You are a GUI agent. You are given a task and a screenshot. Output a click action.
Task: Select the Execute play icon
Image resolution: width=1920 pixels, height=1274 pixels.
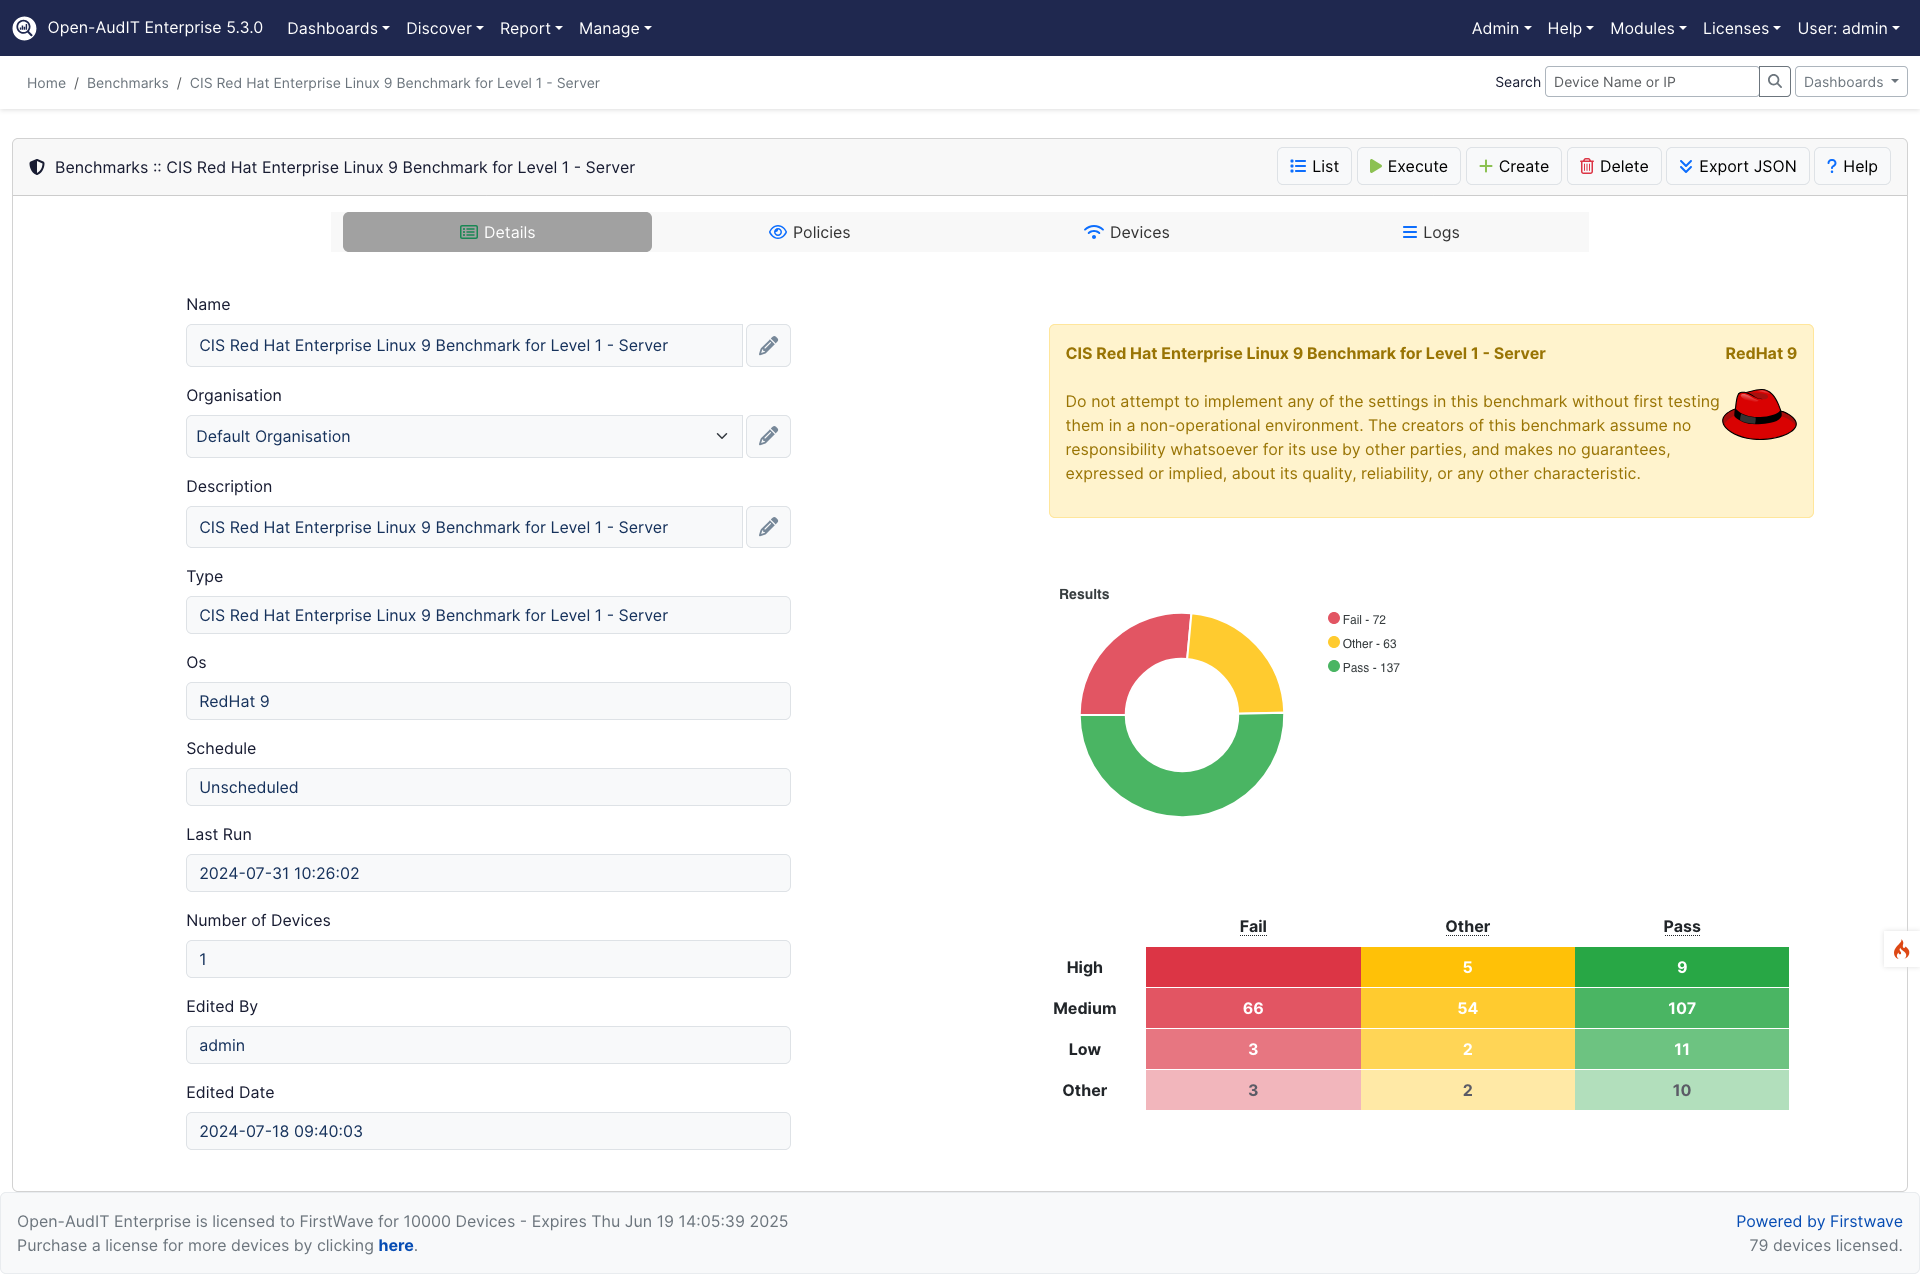(1374, 166)
